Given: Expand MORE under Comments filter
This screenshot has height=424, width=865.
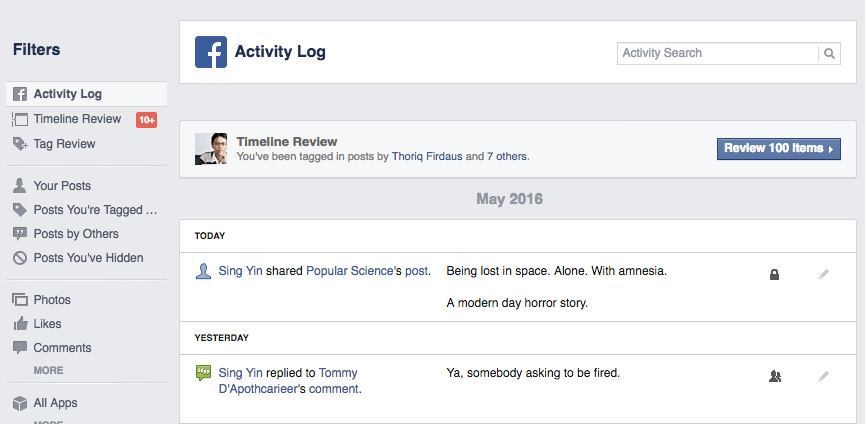Looking at the screenshot, I should pos(49,371).
